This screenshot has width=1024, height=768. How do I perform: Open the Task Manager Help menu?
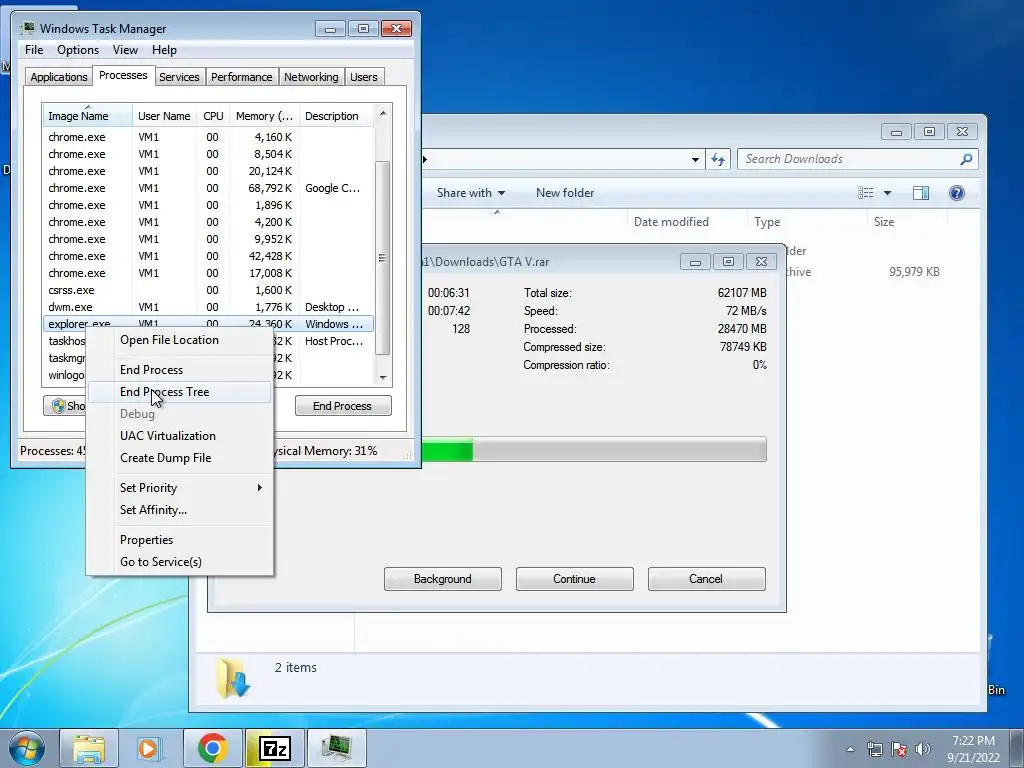[x=164, y=50]
